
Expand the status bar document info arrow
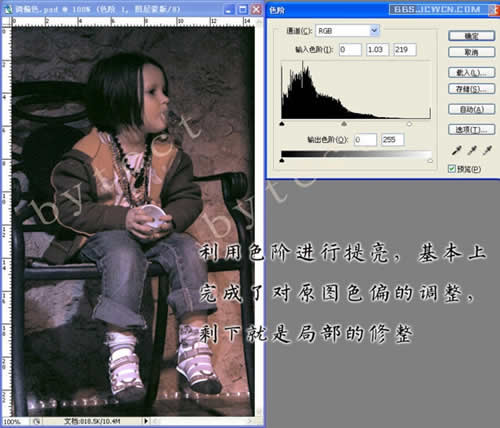tap(146, 421)
